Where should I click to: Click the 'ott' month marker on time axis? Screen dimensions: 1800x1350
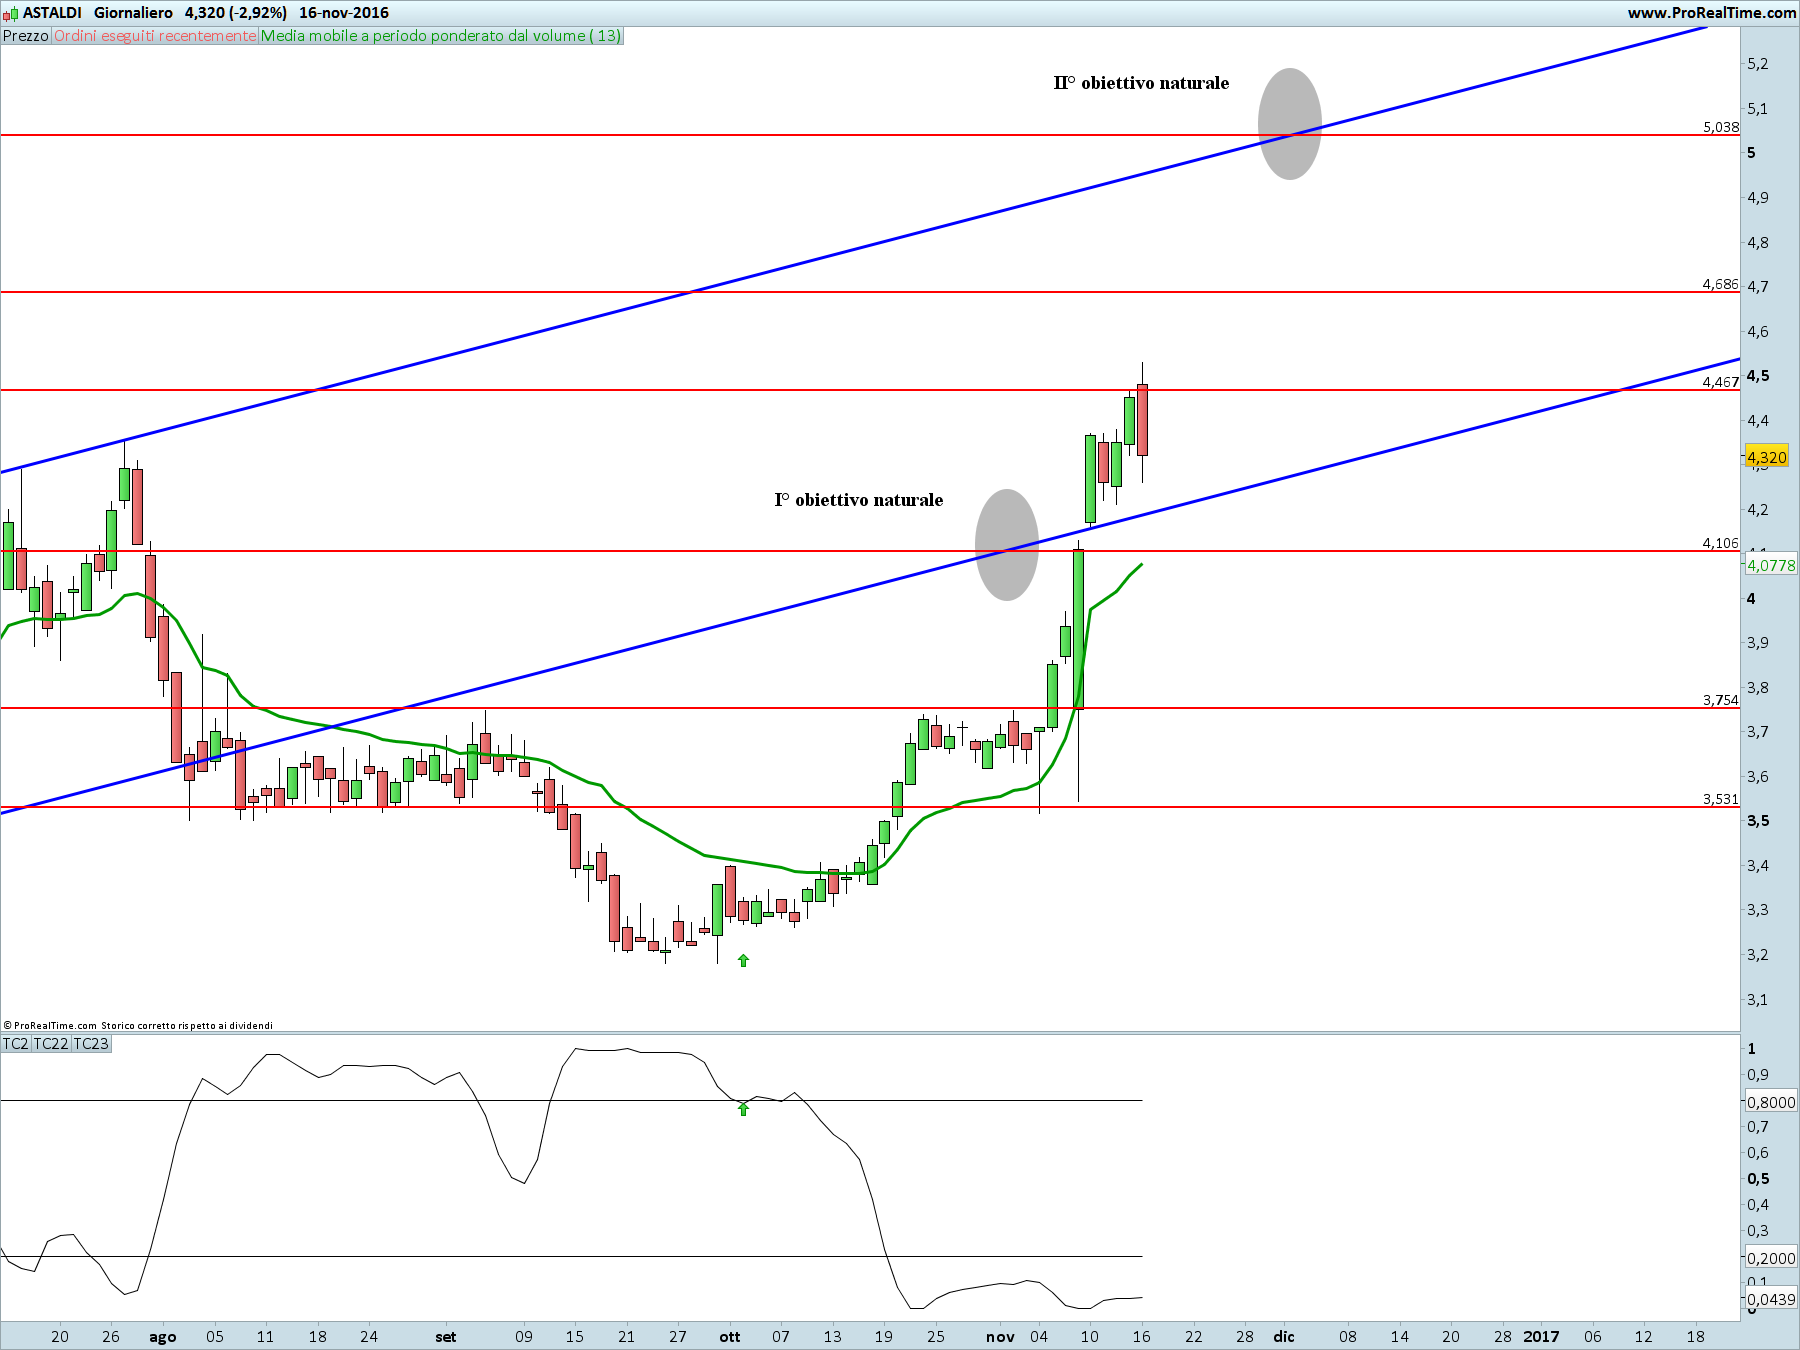(730, 1337)
